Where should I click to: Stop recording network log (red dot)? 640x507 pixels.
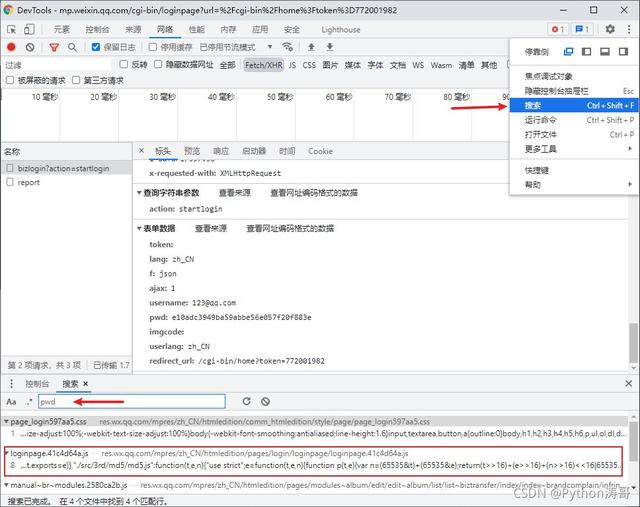[11, 47]
